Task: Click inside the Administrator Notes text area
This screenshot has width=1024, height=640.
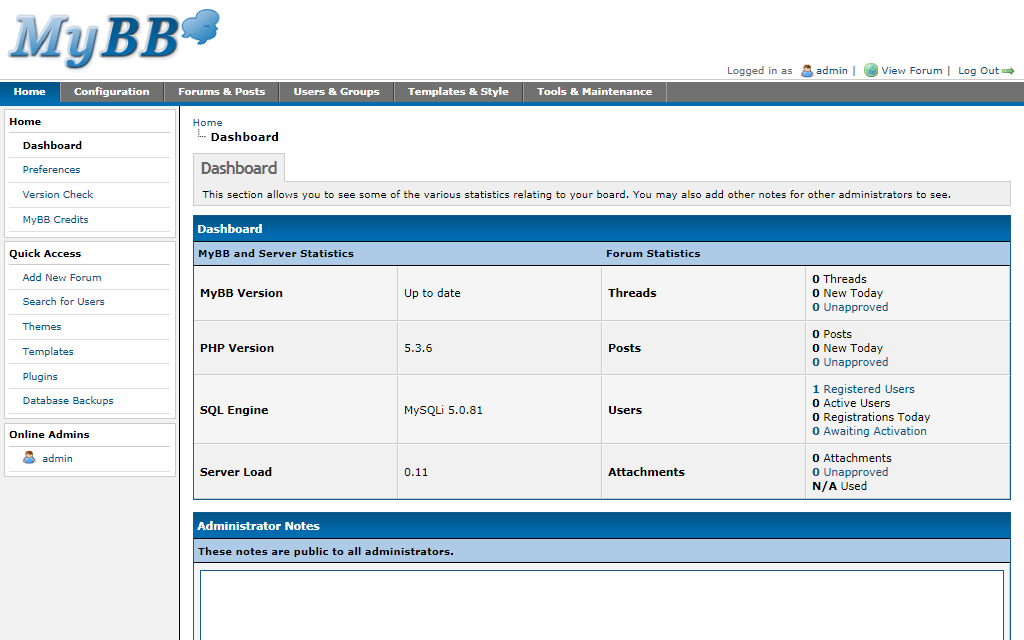Action: (601, 605)
